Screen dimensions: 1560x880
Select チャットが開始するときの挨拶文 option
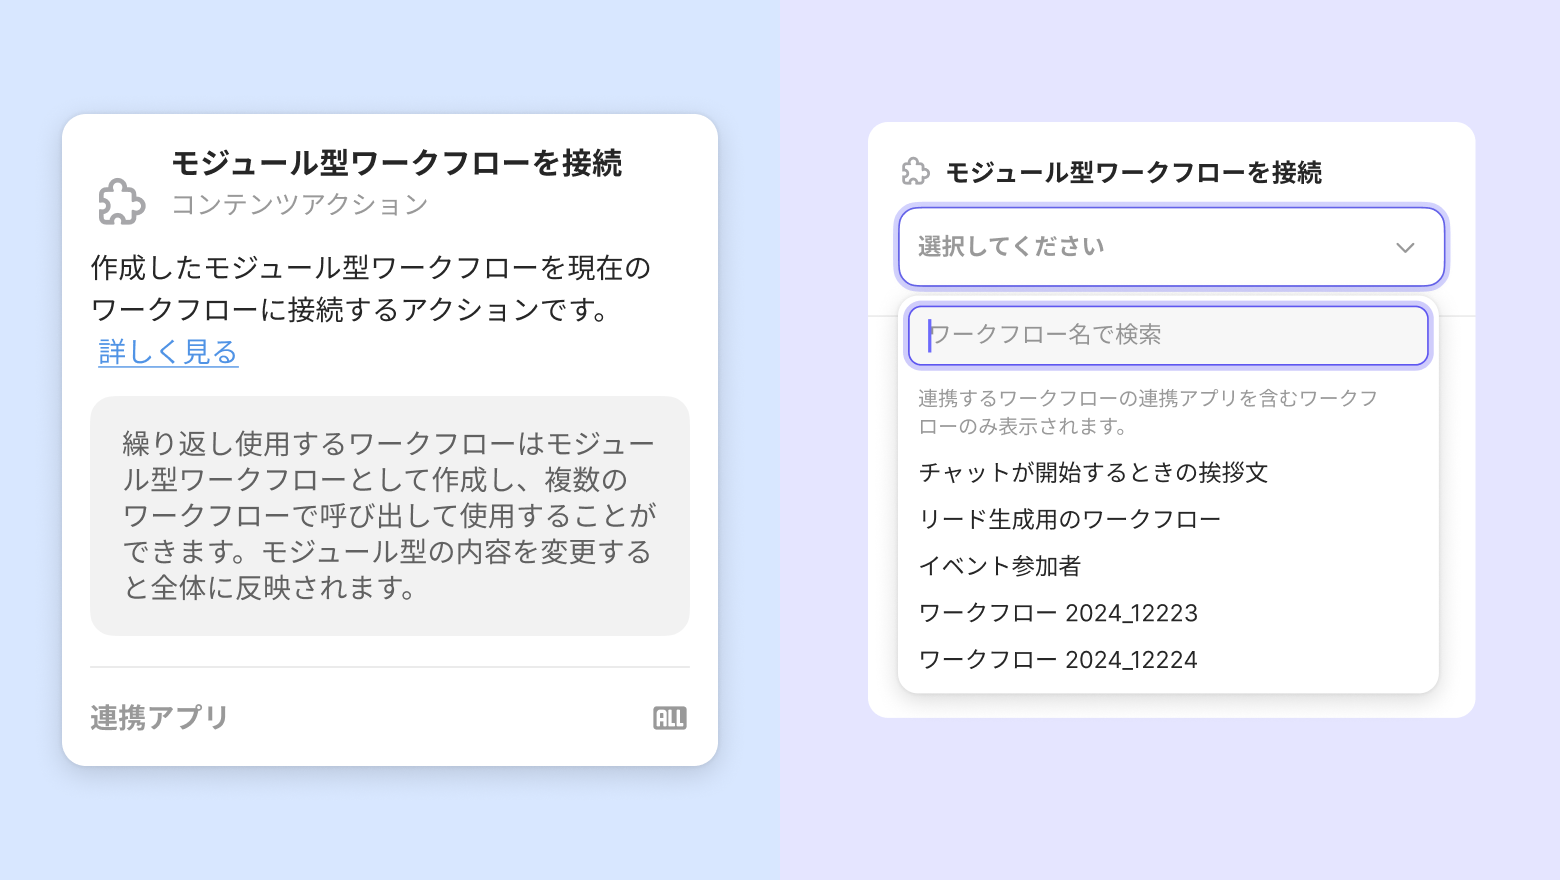coord(1093,472)
